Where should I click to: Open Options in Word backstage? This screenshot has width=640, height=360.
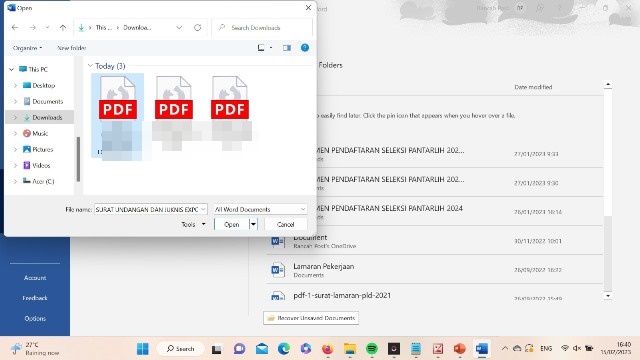tap(35, 318)
